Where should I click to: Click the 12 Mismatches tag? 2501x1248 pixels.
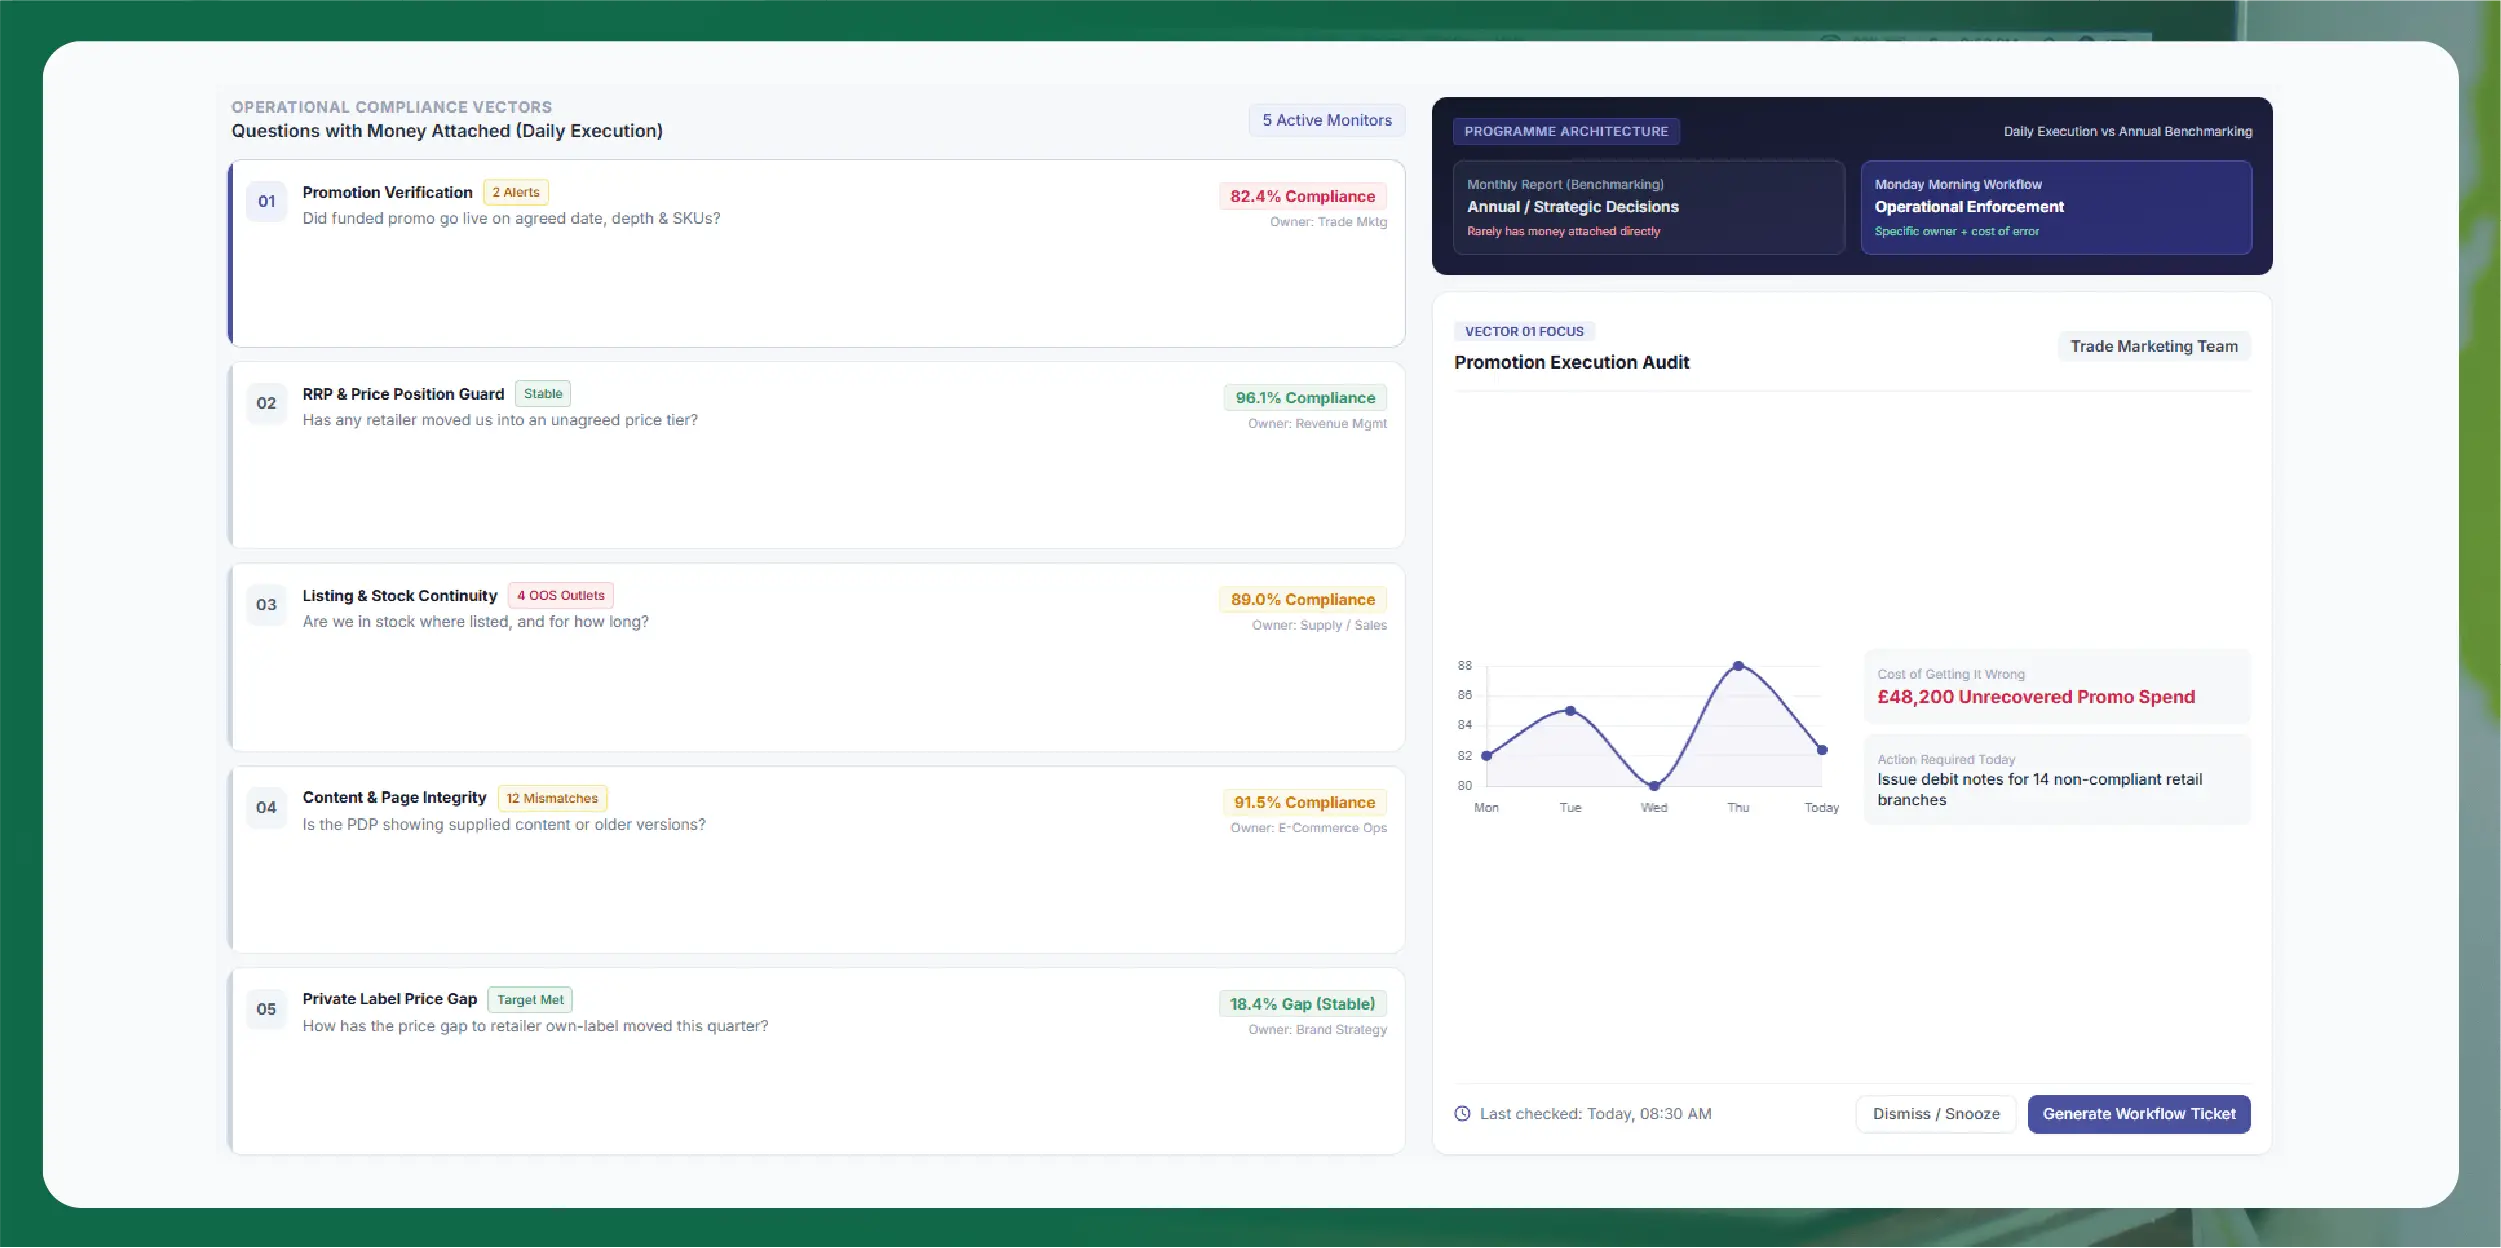[552, 798]
